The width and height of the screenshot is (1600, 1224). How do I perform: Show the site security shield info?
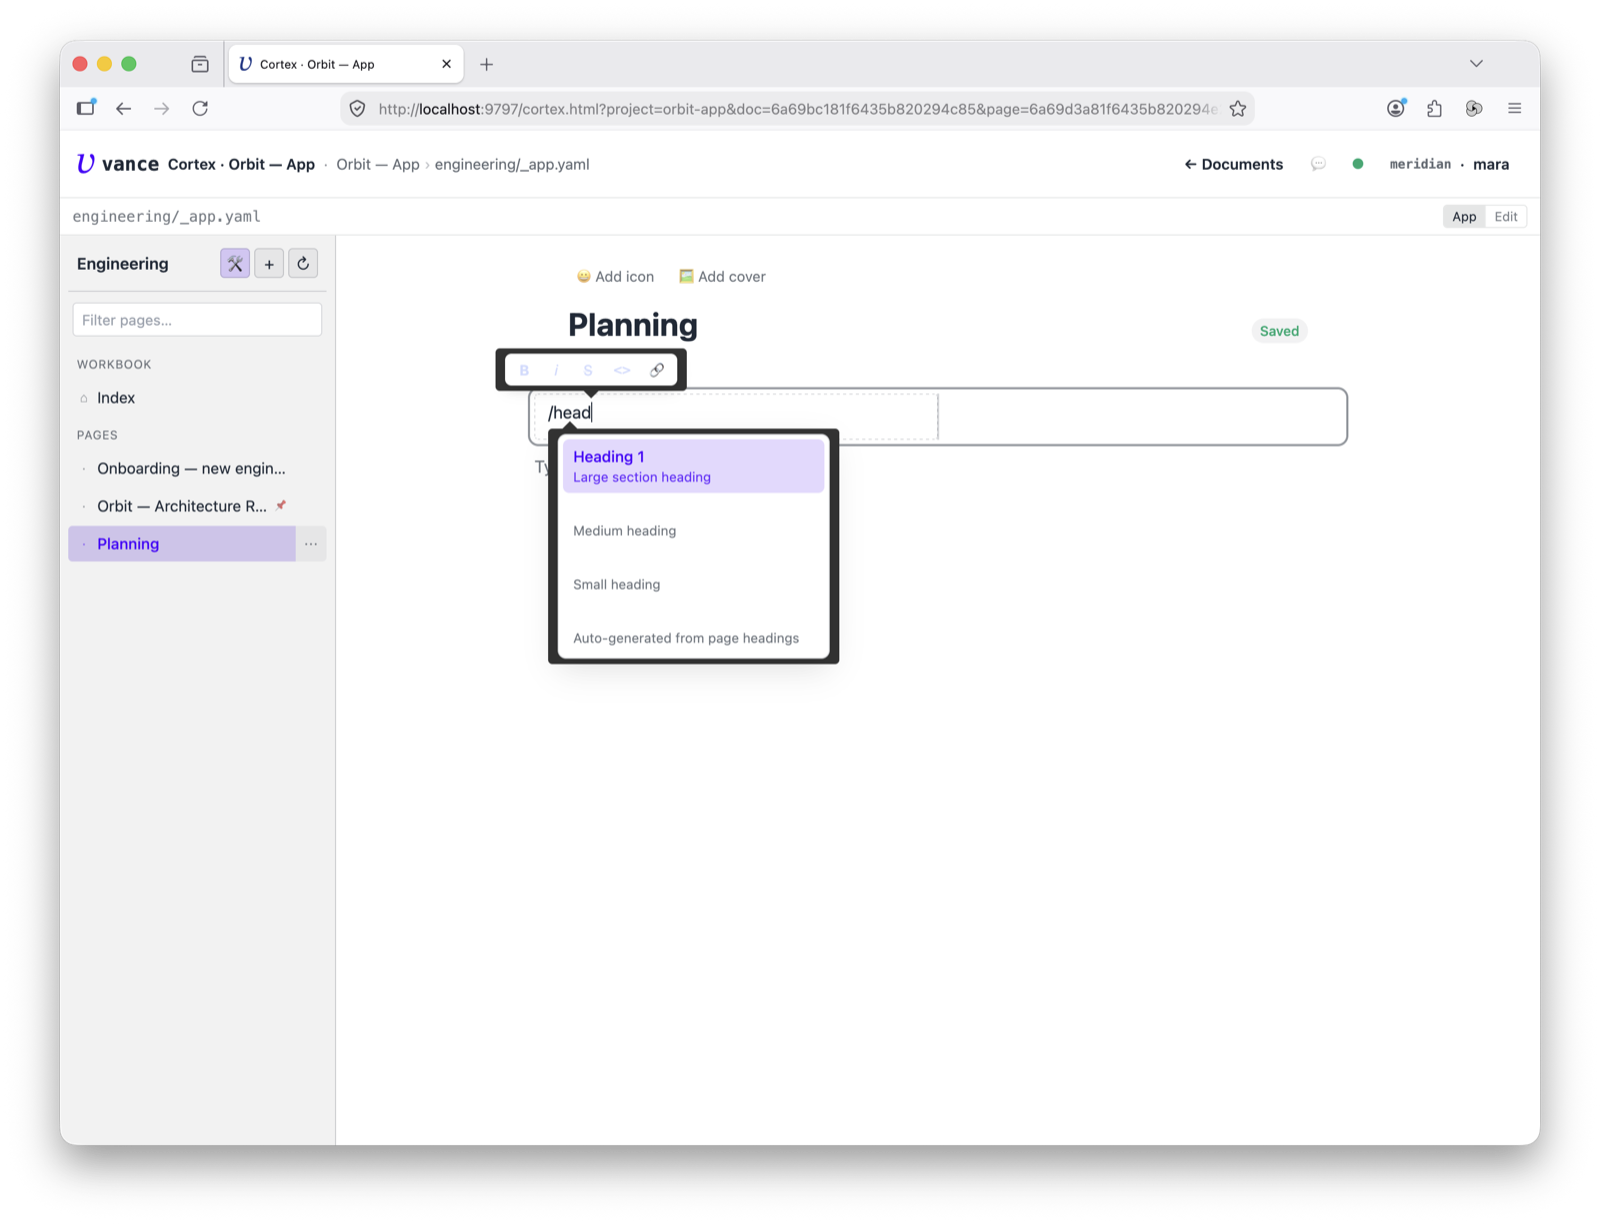point(358,109)
